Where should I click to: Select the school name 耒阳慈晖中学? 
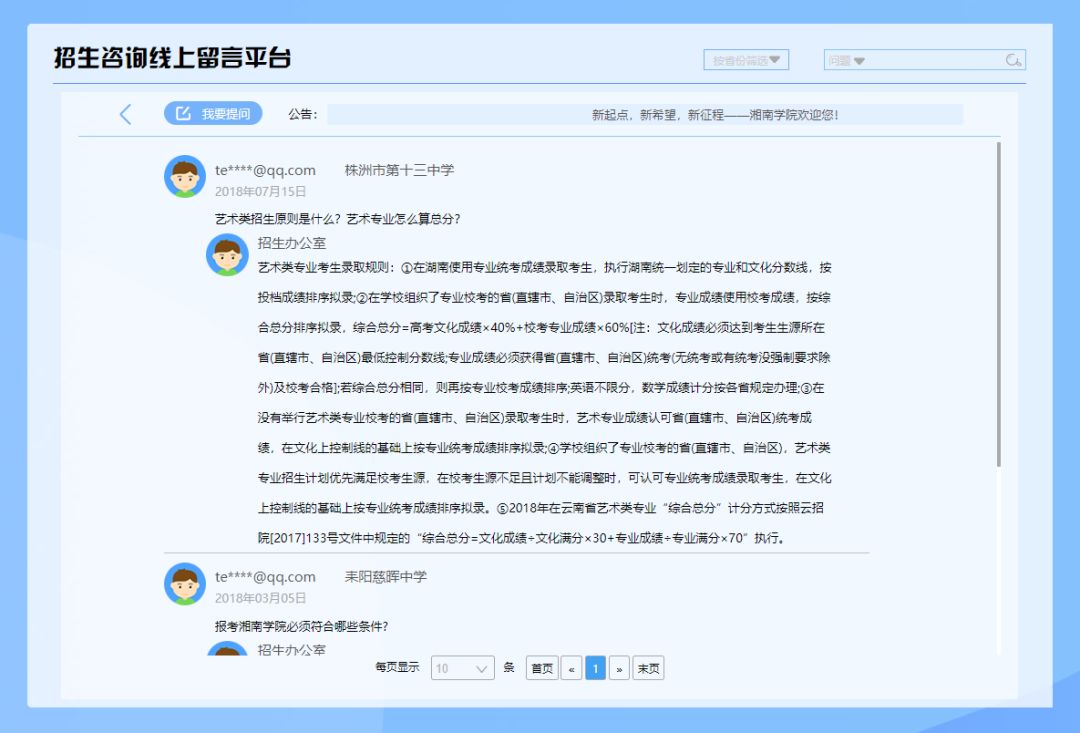[x=386, y=577]
